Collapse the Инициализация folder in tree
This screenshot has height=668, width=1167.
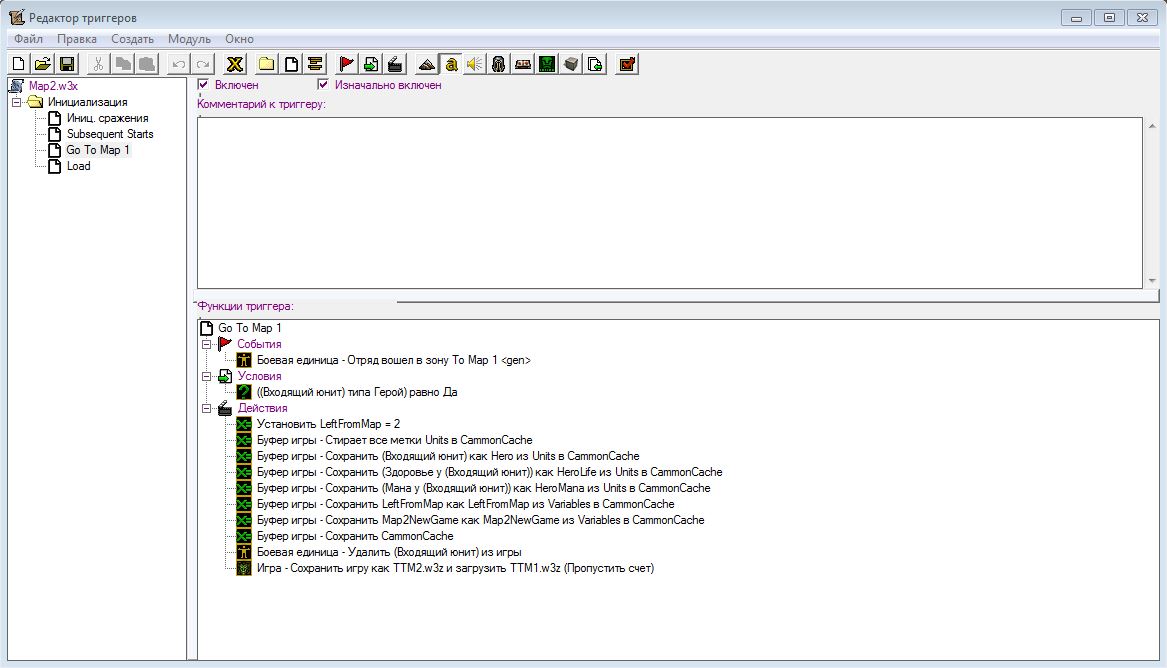(x=17, y=102)
